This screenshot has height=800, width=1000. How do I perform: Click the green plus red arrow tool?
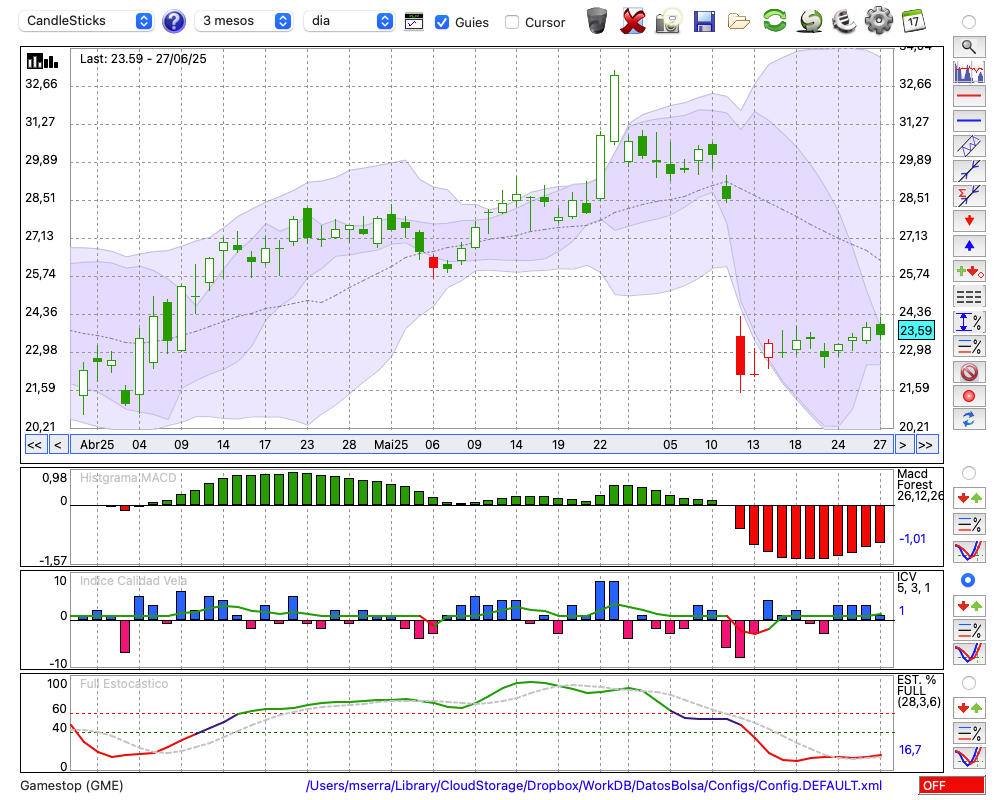[x=969, y=271]
